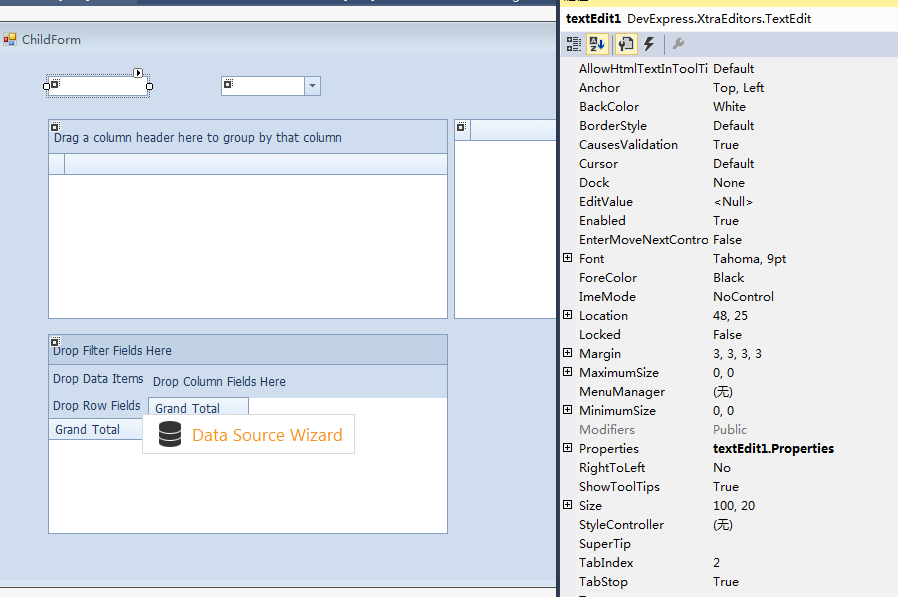The image size is (898, 597).
Task: Click the Data Source Wizard link
Action: pos(267,435)
